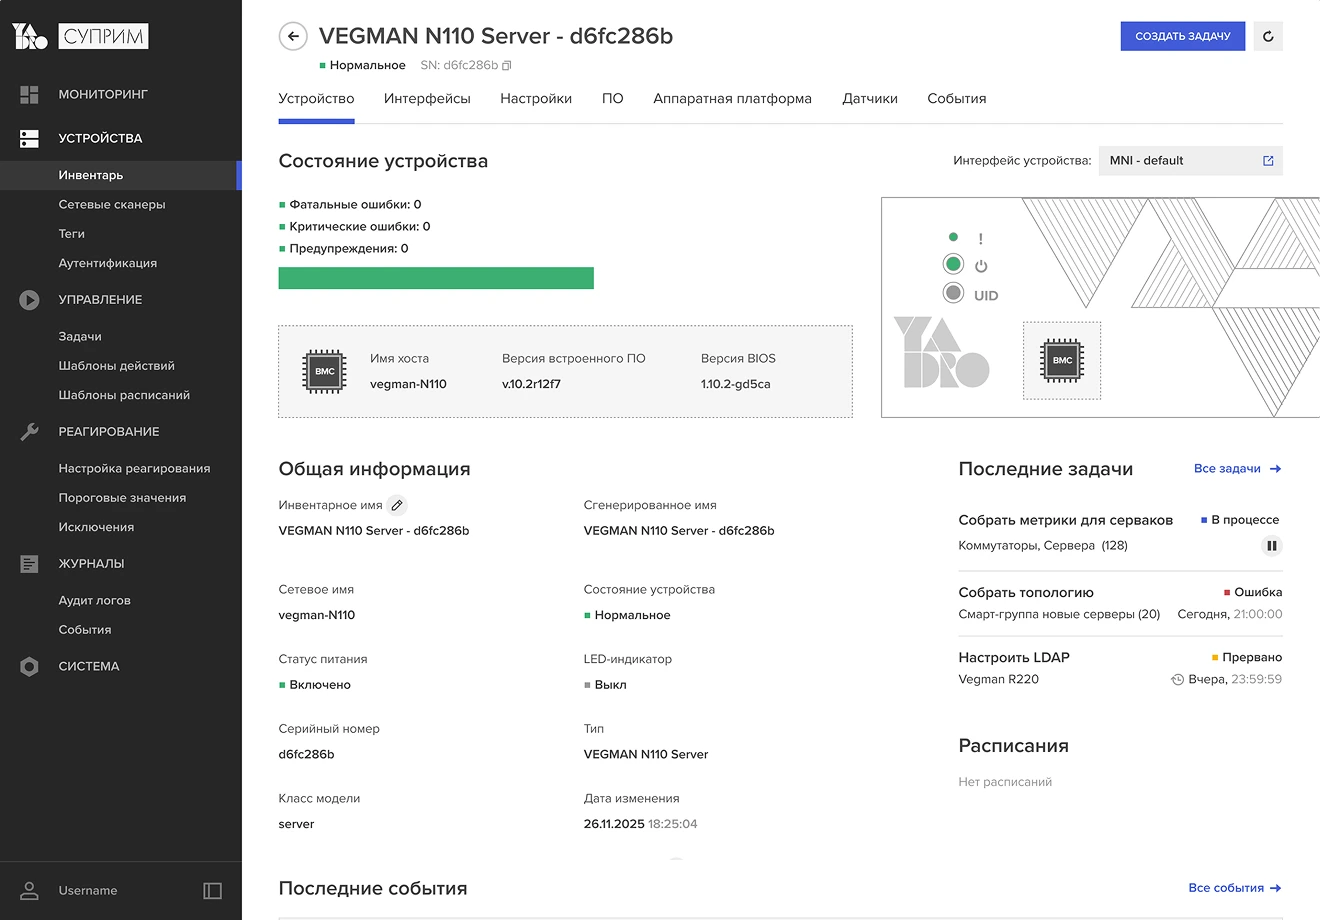Click the green device health progress bar
1320x920 pixels.
click(436, 278)
